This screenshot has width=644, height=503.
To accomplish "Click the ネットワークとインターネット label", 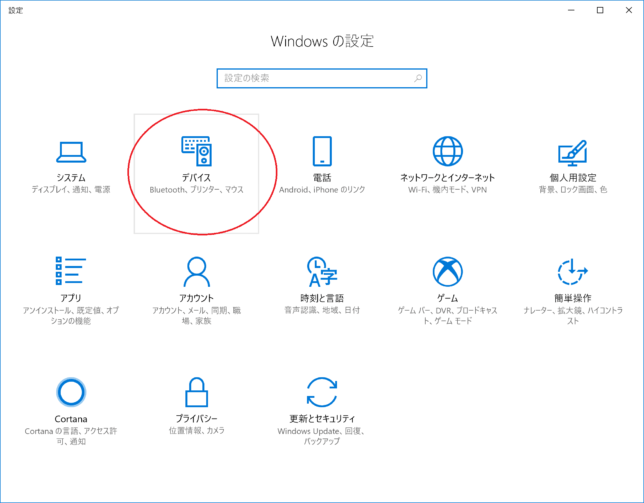I will pyautogui.click(x=448, y=178).
